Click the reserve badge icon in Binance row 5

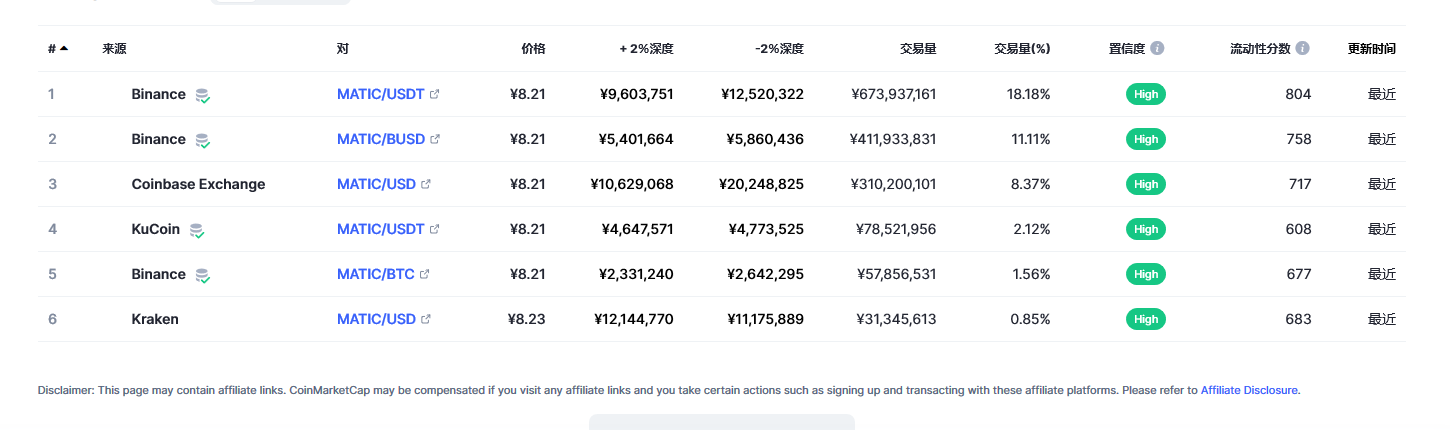[x=203, y=275]
